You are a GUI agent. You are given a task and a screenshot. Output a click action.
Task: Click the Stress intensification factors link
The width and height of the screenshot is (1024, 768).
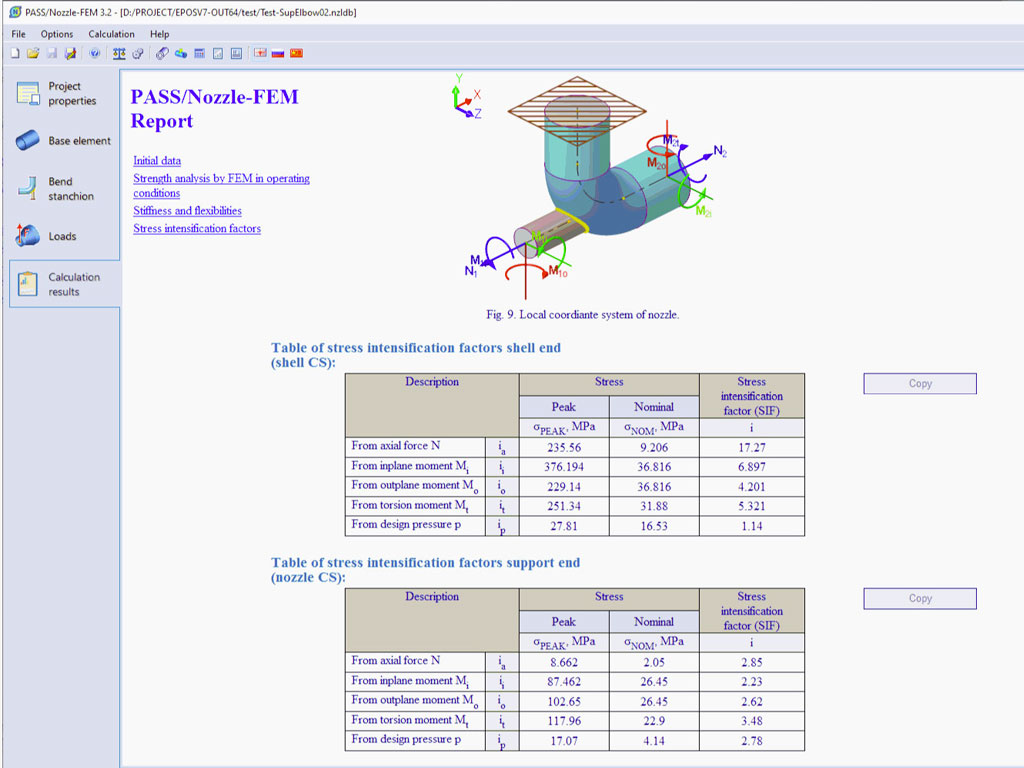pyautogui.click(x=197, y=229)
